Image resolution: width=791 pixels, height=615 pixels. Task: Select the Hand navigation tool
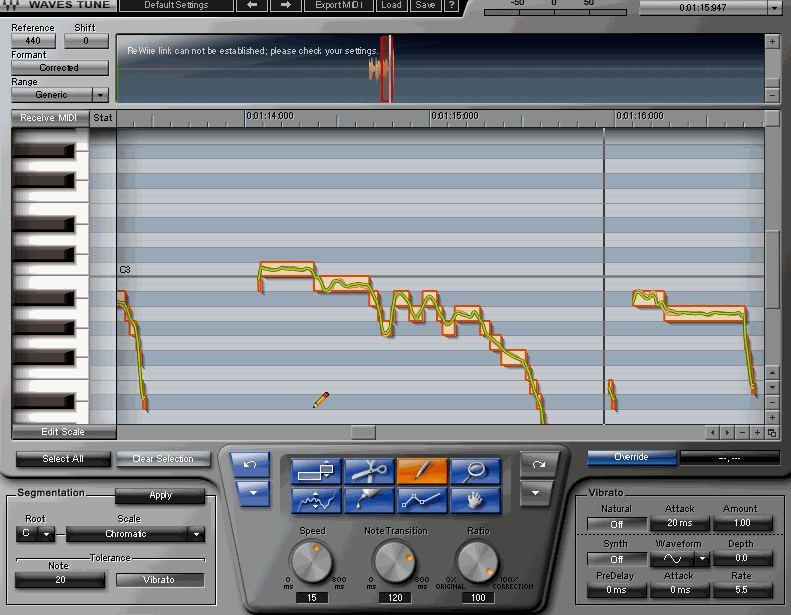point(475,500)
